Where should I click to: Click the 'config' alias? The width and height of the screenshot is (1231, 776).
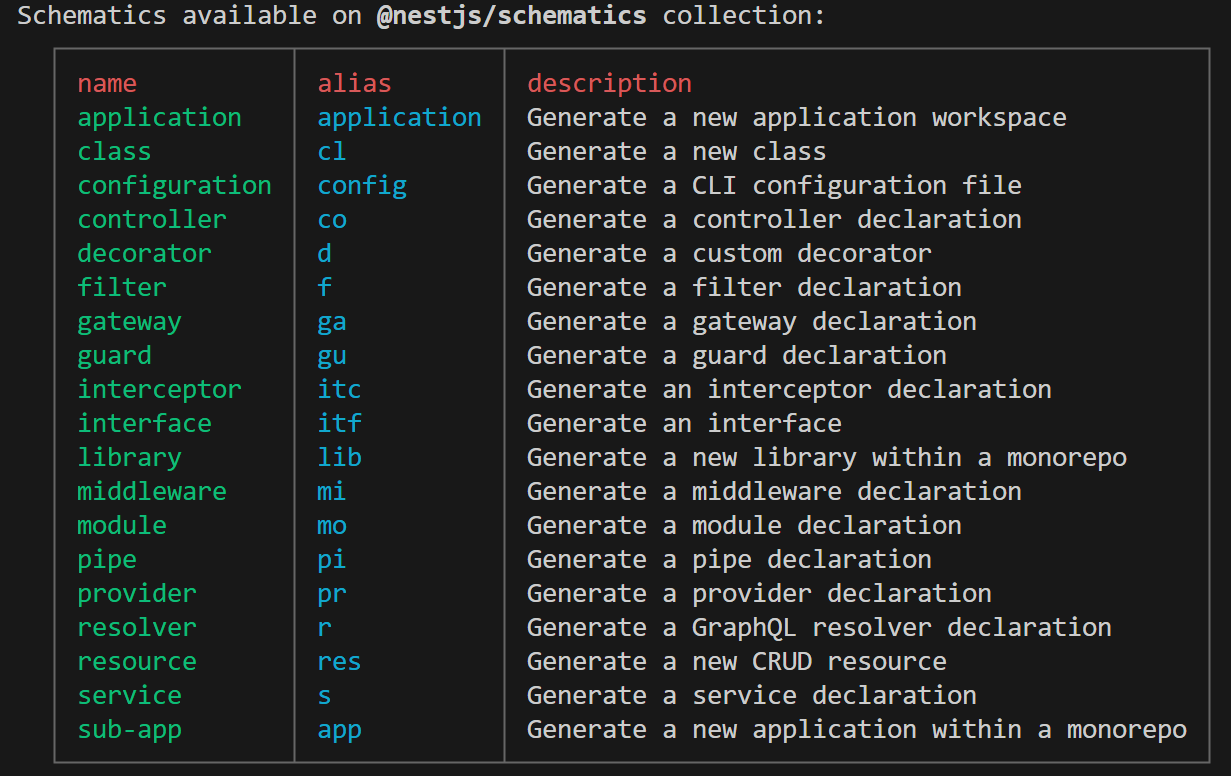tap(362, 186)
